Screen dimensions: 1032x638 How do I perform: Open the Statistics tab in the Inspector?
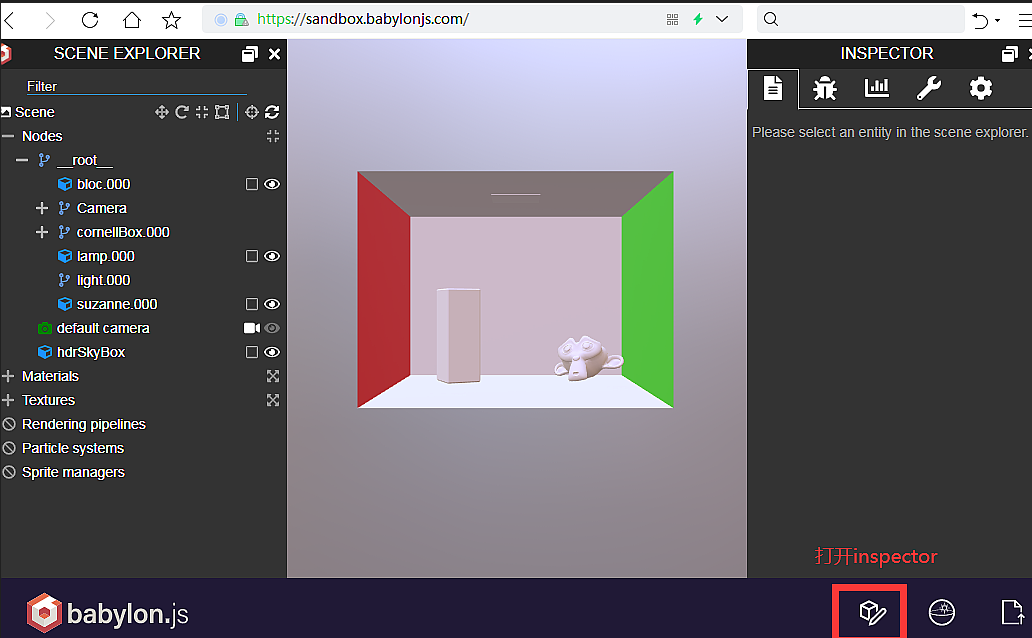[x=877, y=88]
